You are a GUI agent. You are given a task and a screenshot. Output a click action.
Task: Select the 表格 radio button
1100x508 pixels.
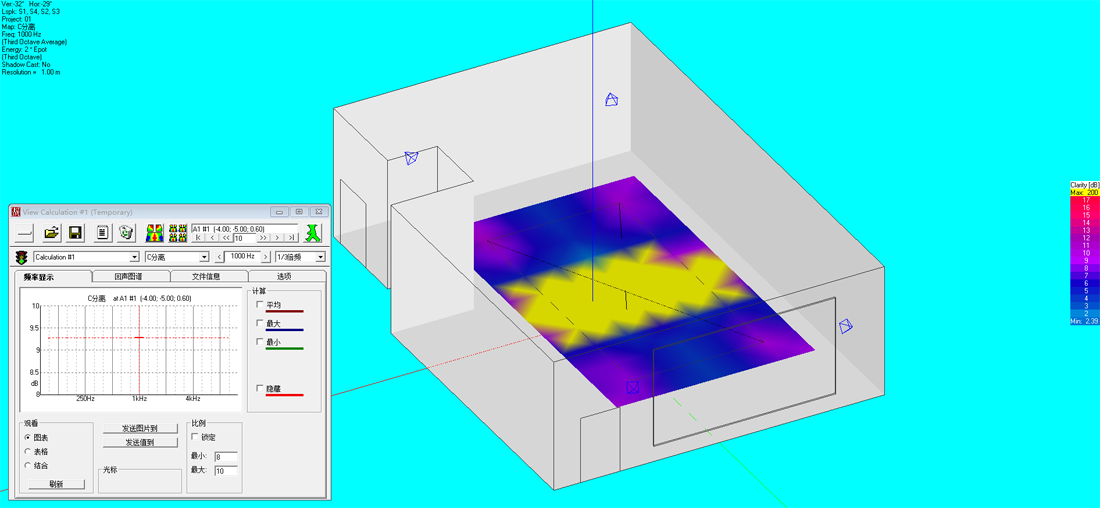pos(27,451)
